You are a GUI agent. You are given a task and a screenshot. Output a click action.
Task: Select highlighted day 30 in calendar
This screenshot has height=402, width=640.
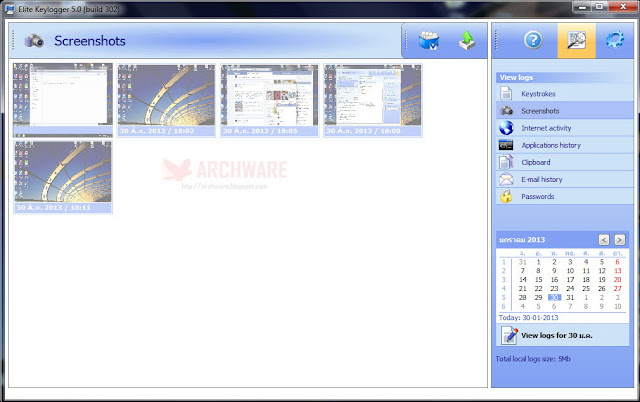click(x=554, y=298)
